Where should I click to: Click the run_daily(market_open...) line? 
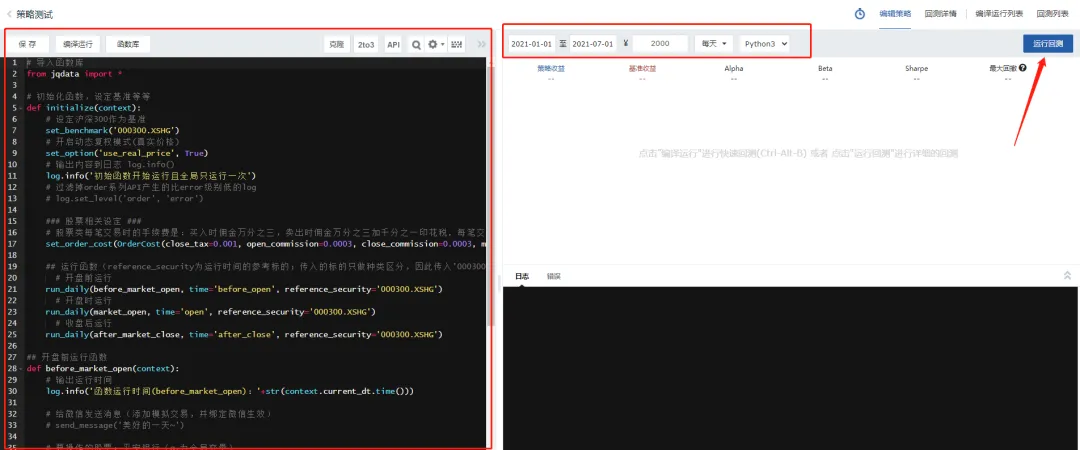coord(210,312)
